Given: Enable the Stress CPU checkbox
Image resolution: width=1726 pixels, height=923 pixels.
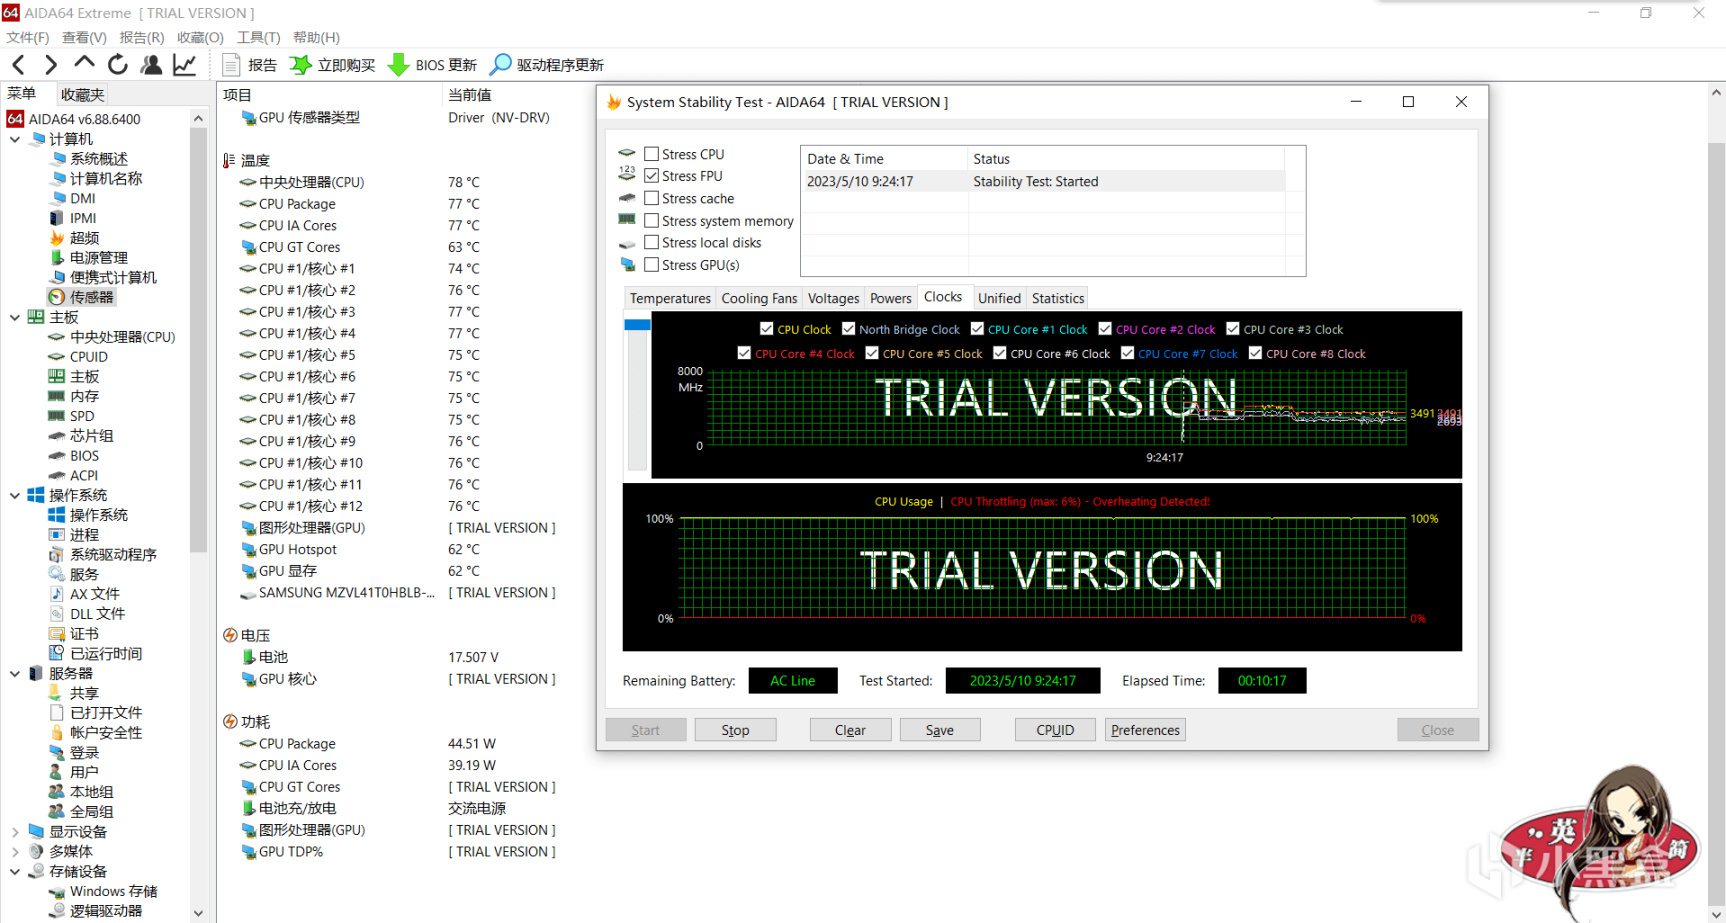Looking at the screenshot, I should coord(652,154).
